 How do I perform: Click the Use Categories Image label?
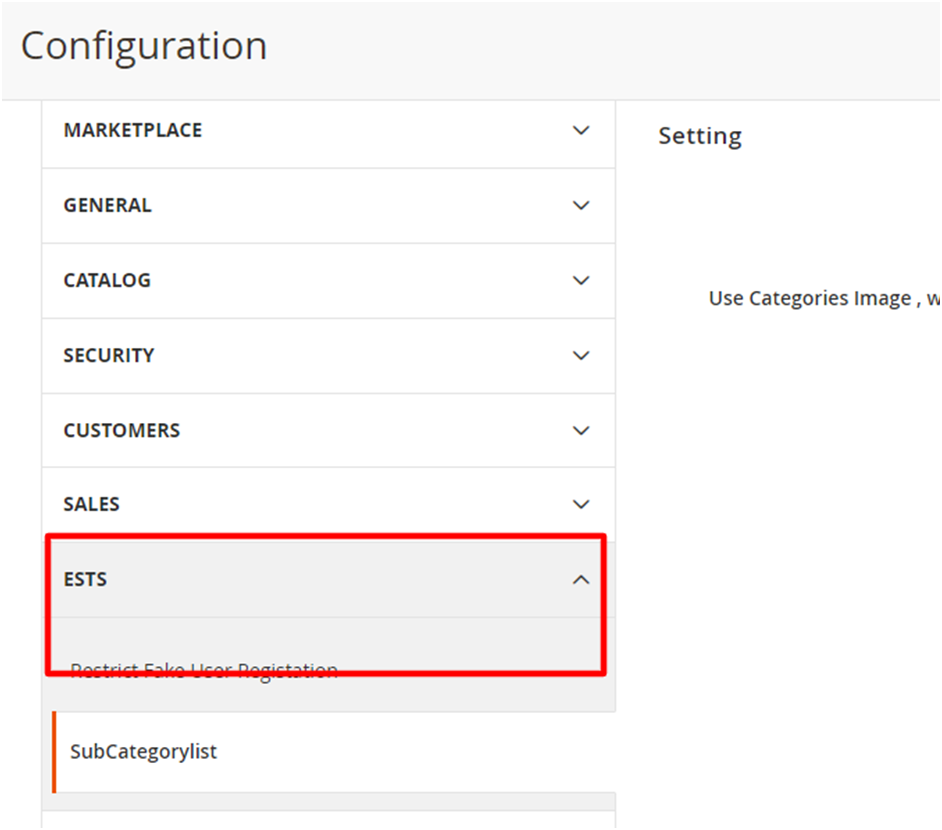point(809,298)
